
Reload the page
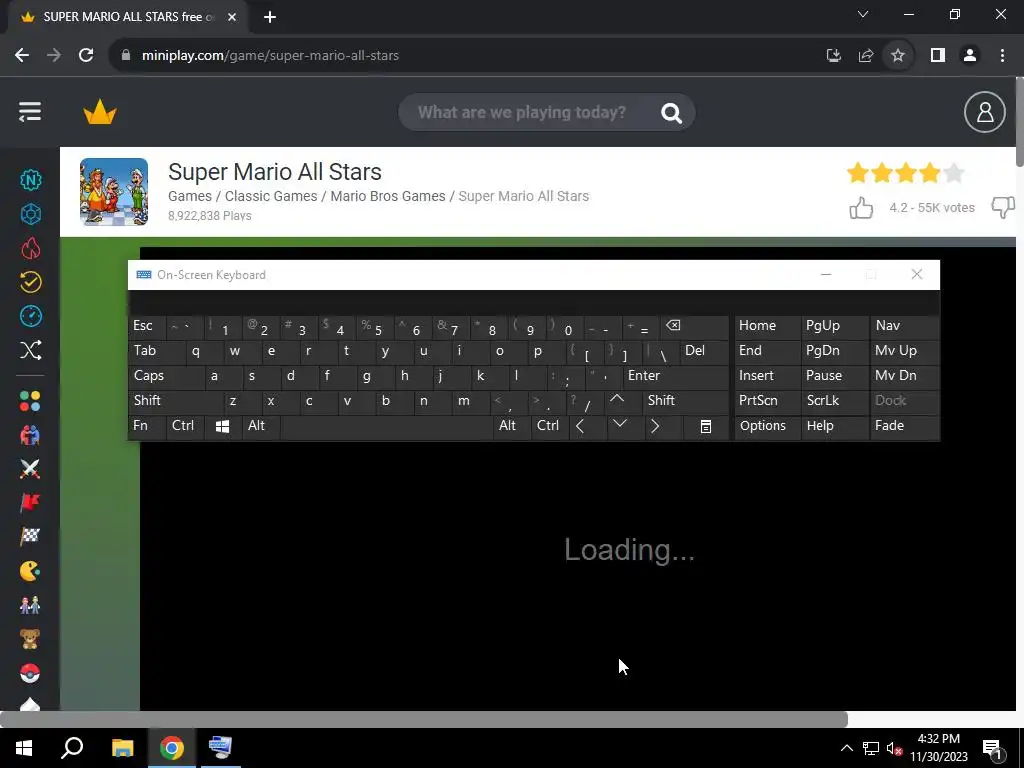[86, 56]
